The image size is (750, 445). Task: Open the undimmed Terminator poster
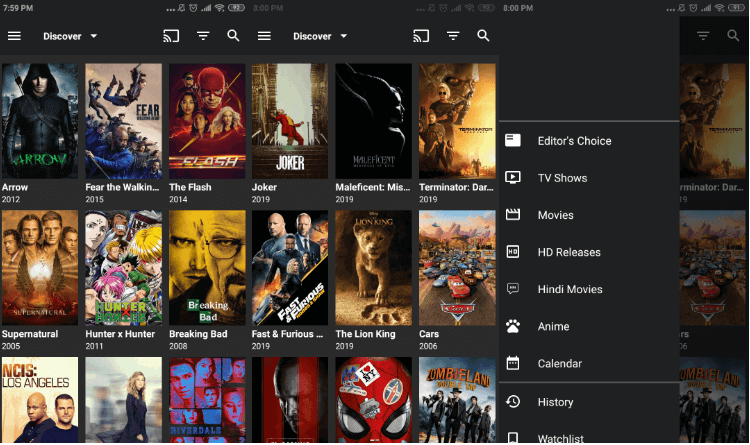point(457,121)
